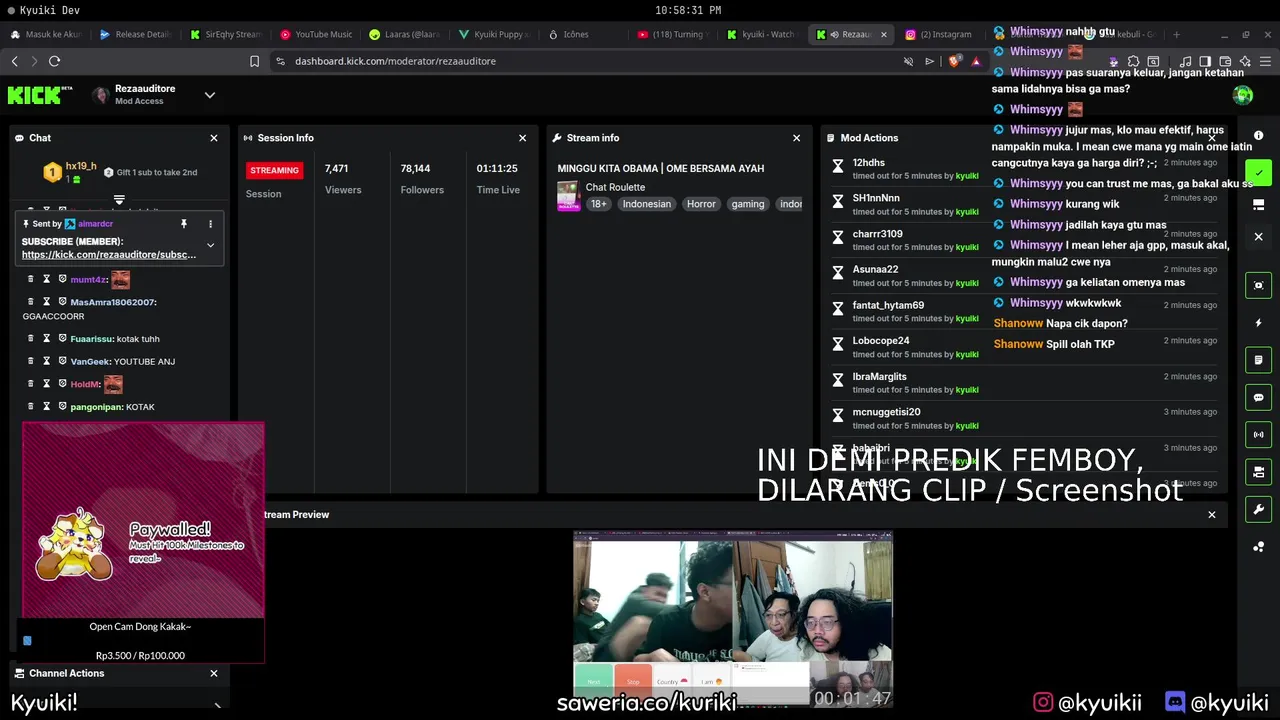This screenshot has height=720, width=1280.
Task: Switch to the SirEqhy Stream browser tab
Action: click(x=226, y=34)
